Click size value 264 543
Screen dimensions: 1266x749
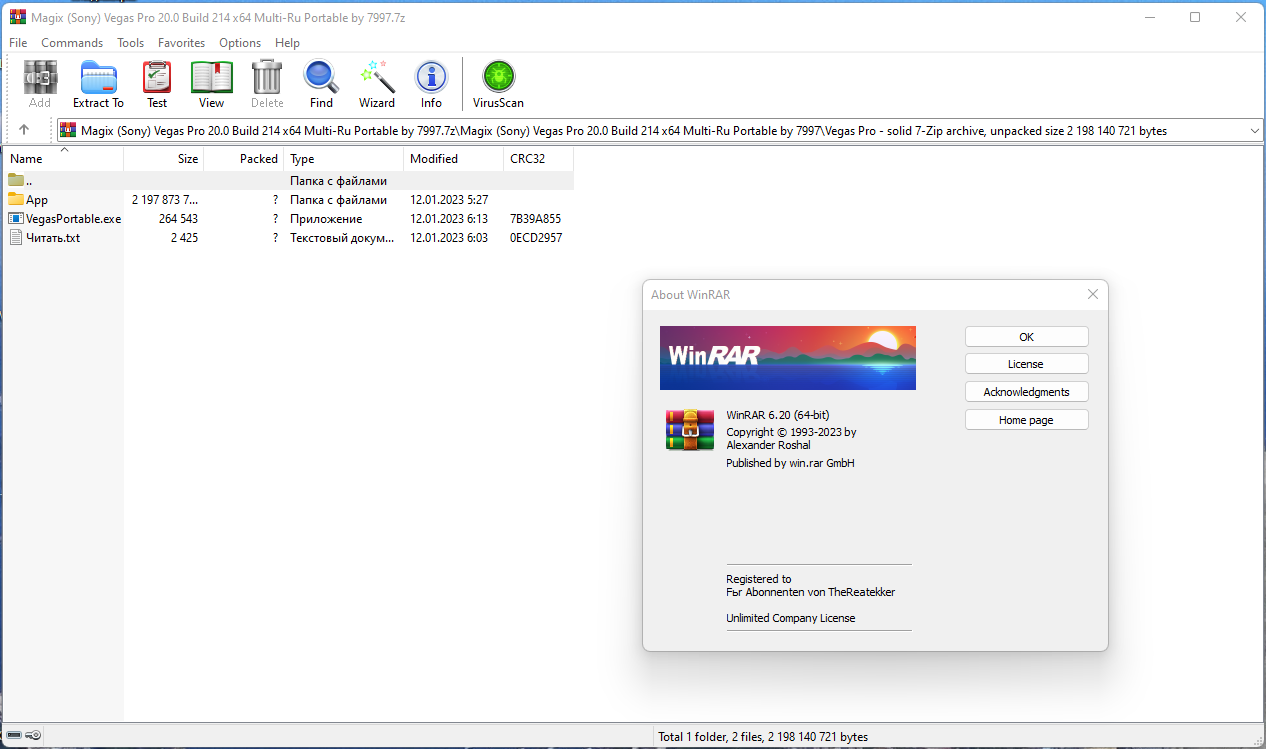point(178,219)
